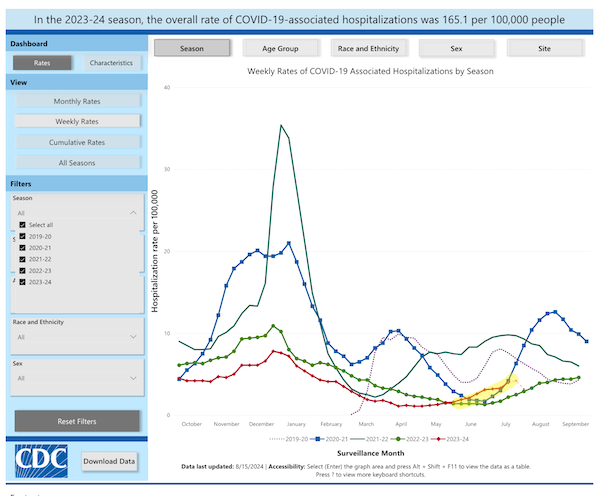600x496 pixels.
Task: Collapse the Season filter dropdown
Action: click(133, 213)
